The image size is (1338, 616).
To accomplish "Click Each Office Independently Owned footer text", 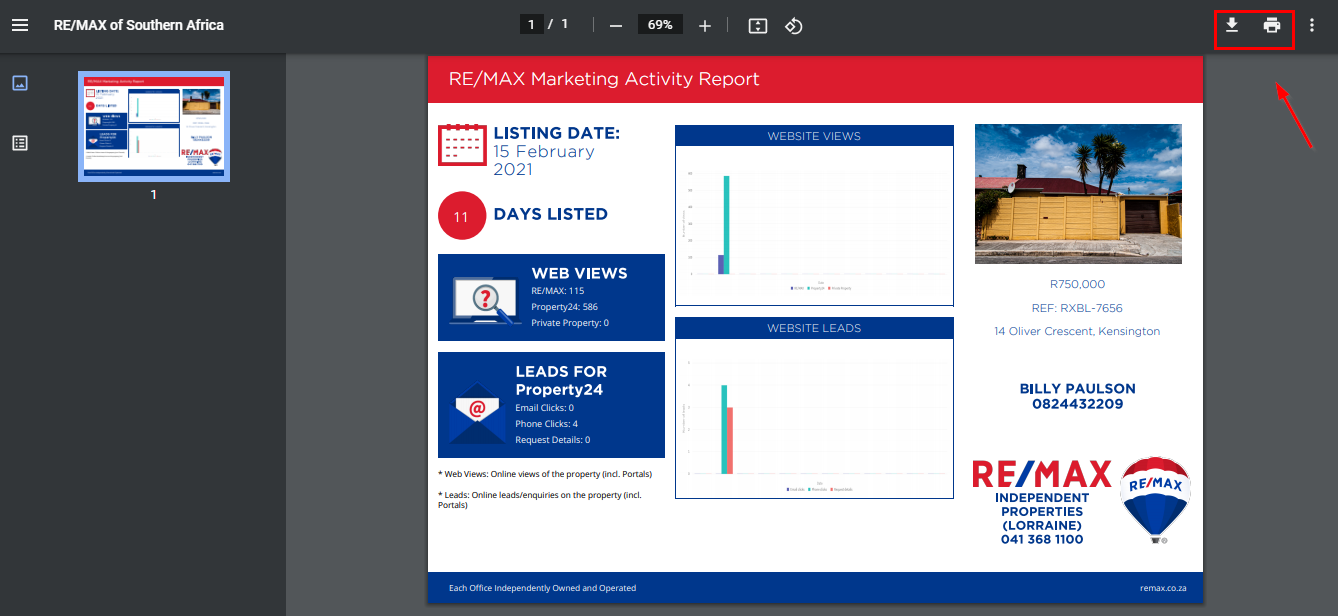I will (x=543, y=588).
